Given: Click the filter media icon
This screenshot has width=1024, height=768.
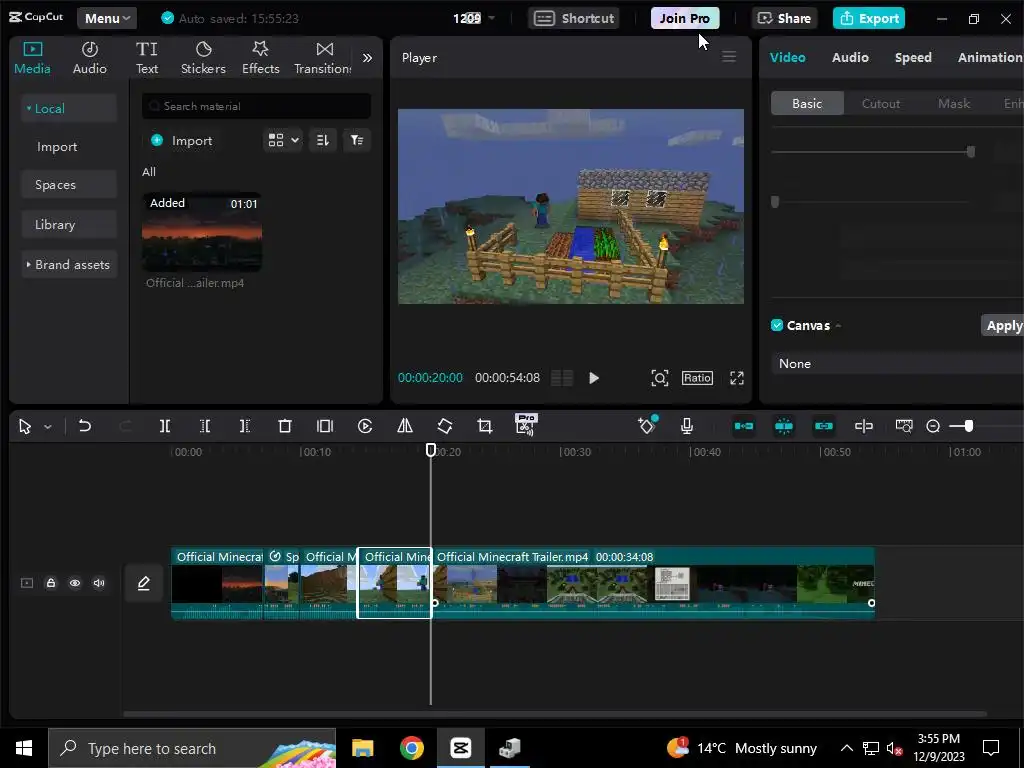Looking at the screenshot, I should point(357,140).
